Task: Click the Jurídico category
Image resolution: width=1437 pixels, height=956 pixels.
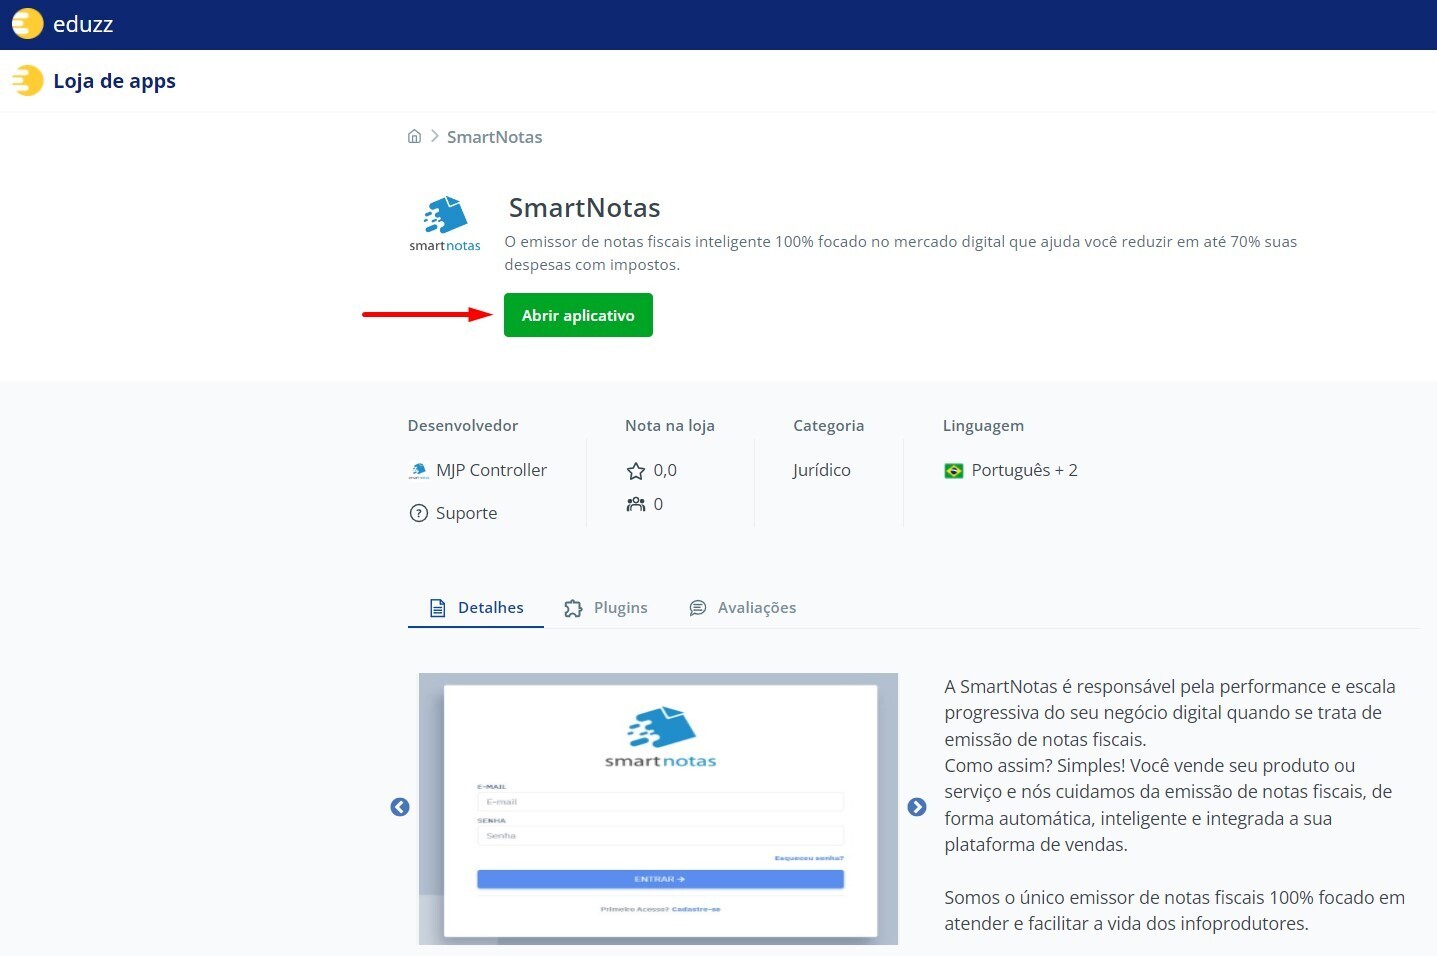Action: click(821, 470)
